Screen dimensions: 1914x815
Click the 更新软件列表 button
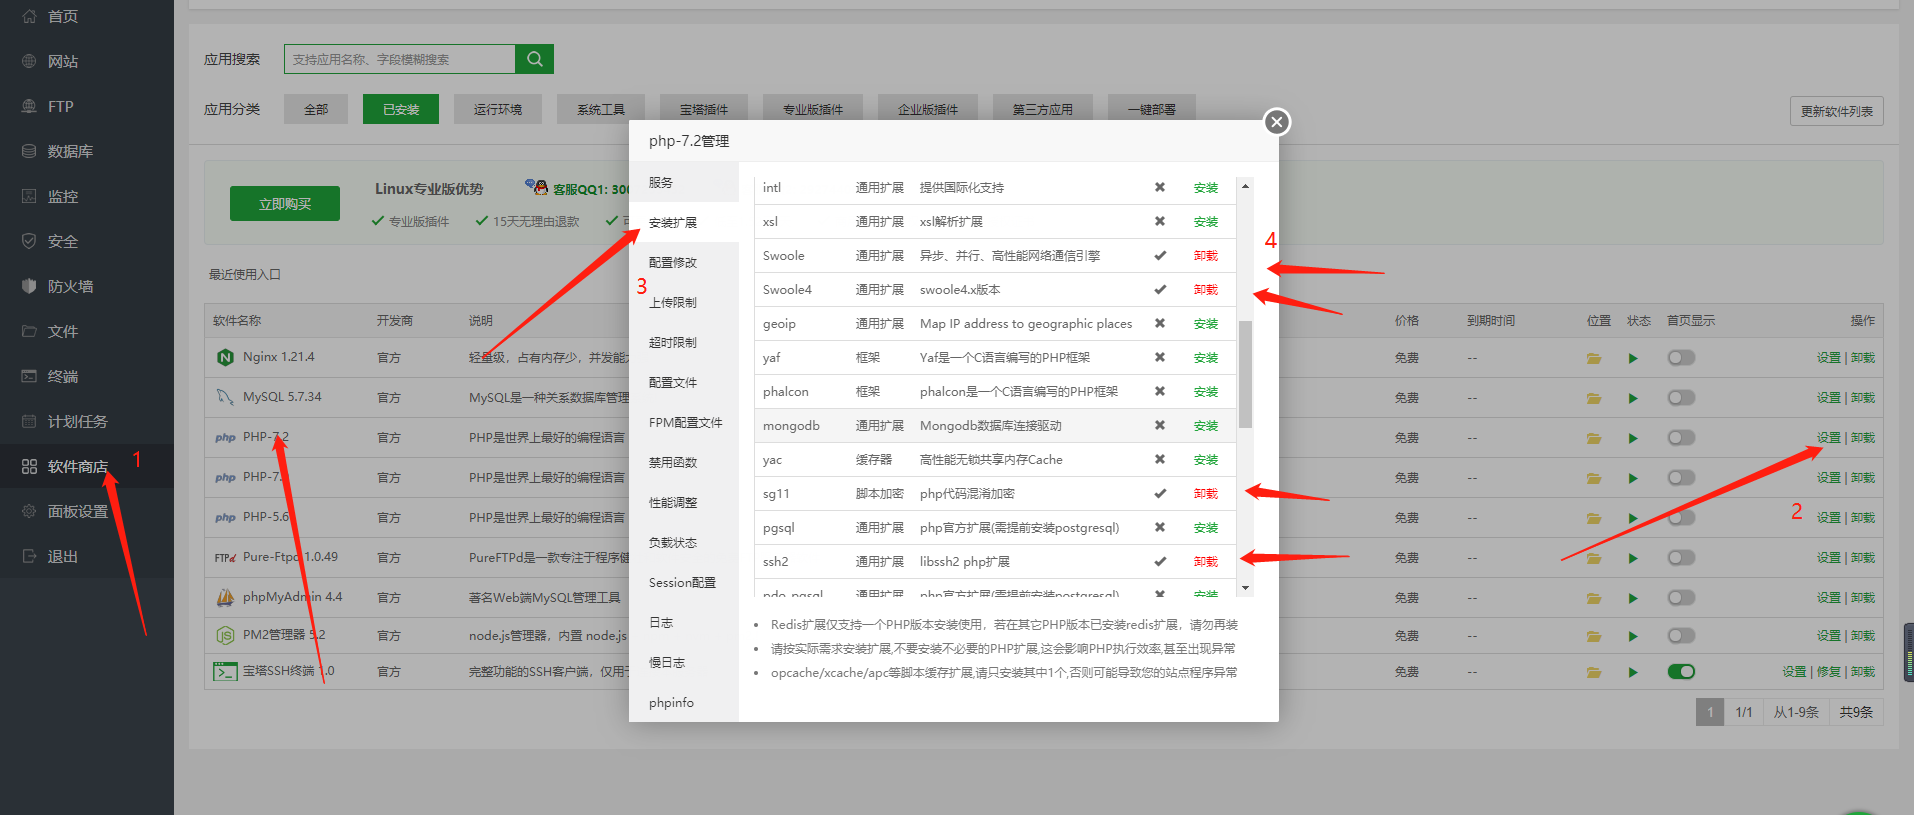pyautogui.click(x=1836, y=111)
